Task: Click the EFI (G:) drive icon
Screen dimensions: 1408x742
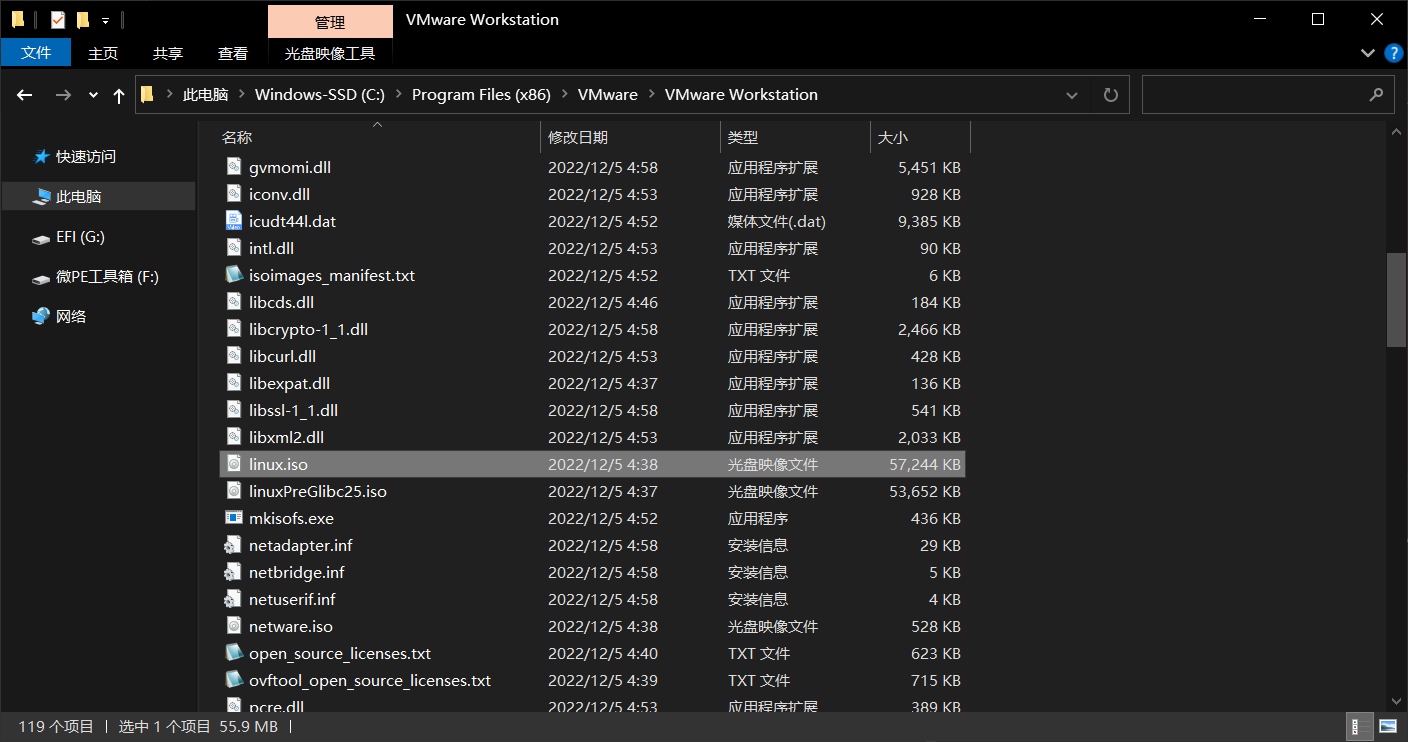Action: tap(41, 238)
